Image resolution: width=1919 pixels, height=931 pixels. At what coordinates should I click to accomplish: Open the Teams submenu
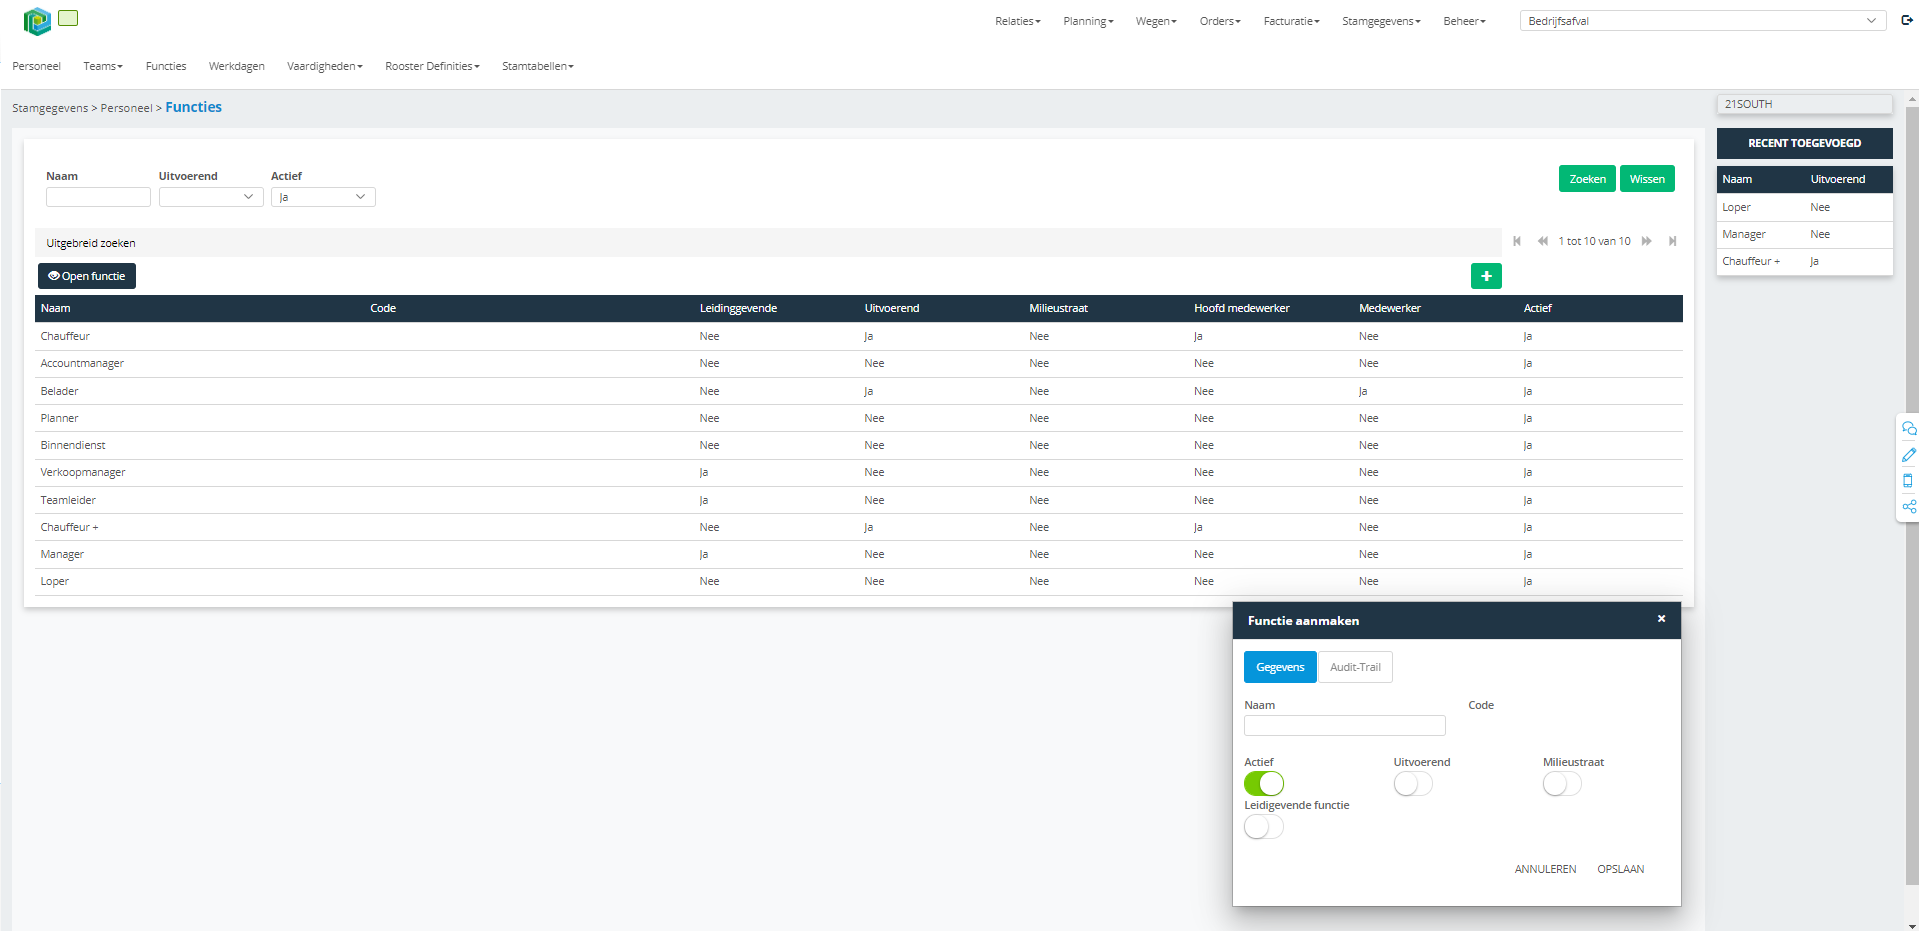click(103, 66)
